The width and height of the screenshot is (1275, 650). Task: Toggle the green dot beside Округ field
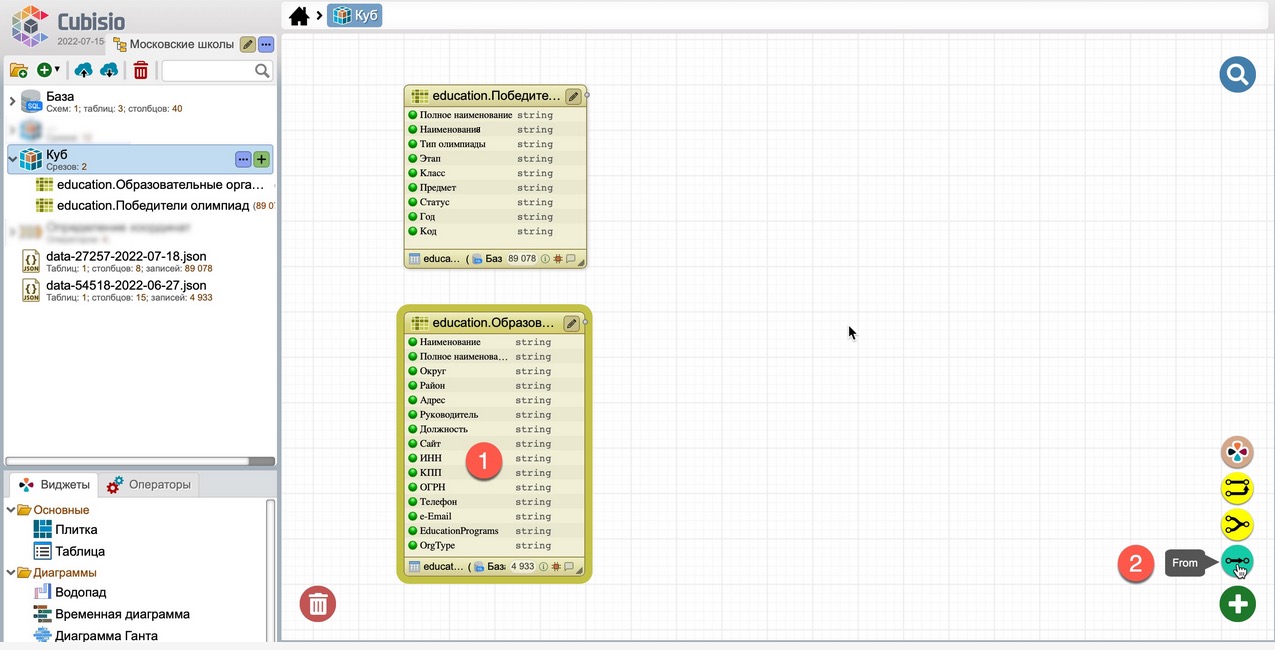[412, 371]
